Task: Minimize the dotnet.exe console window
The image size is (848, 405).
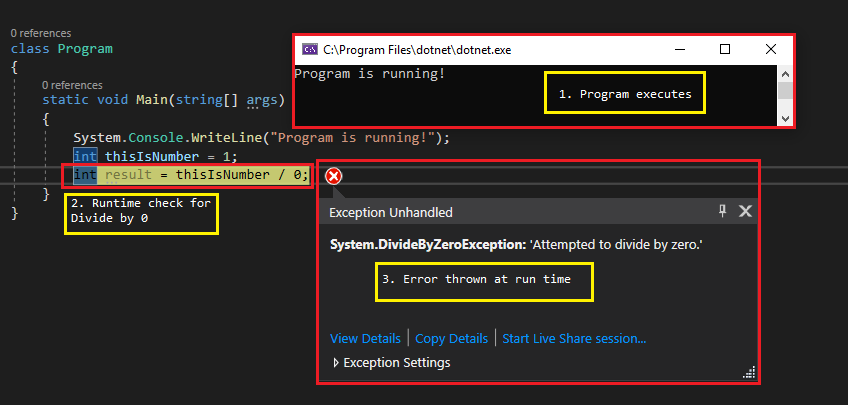Action: (680, 50)
